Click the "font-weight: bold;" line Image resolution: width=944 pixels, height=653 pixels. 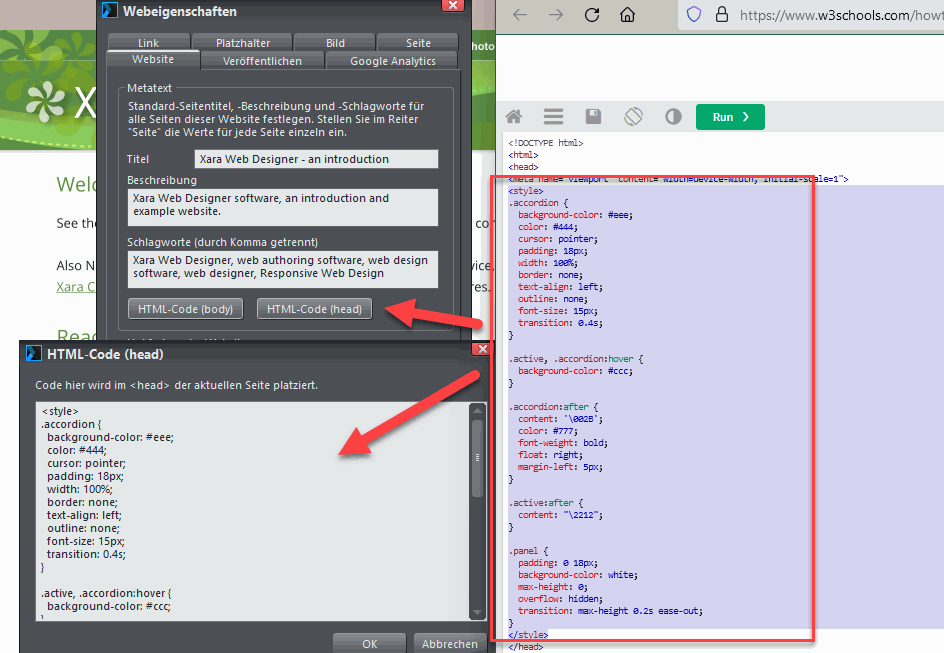click(x=563, y=443)
